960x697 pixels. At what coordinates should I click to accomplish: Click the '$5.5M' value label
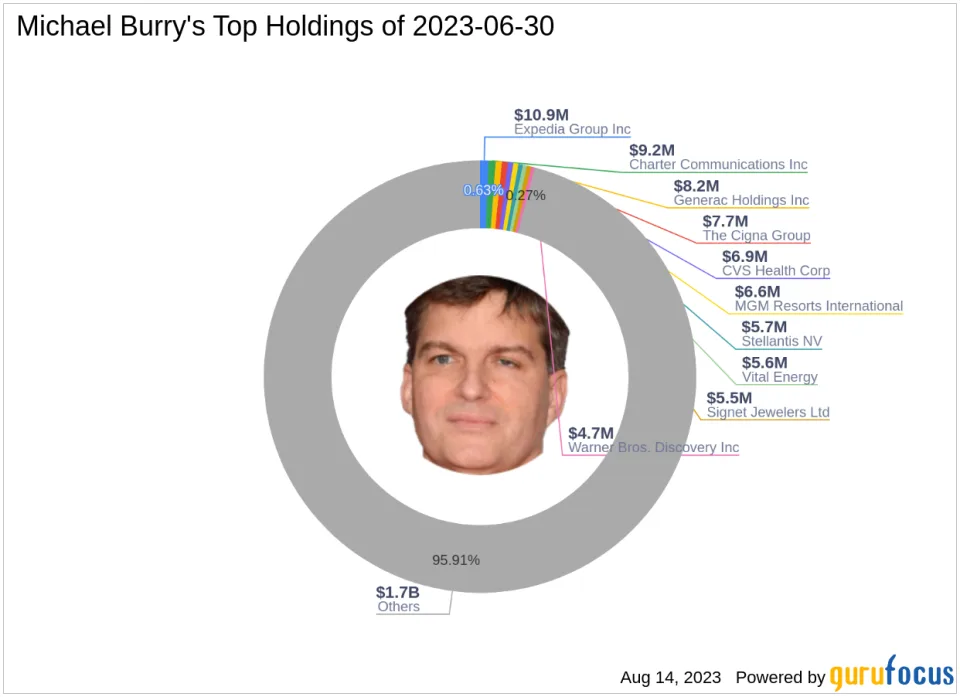tap(729, 398)
